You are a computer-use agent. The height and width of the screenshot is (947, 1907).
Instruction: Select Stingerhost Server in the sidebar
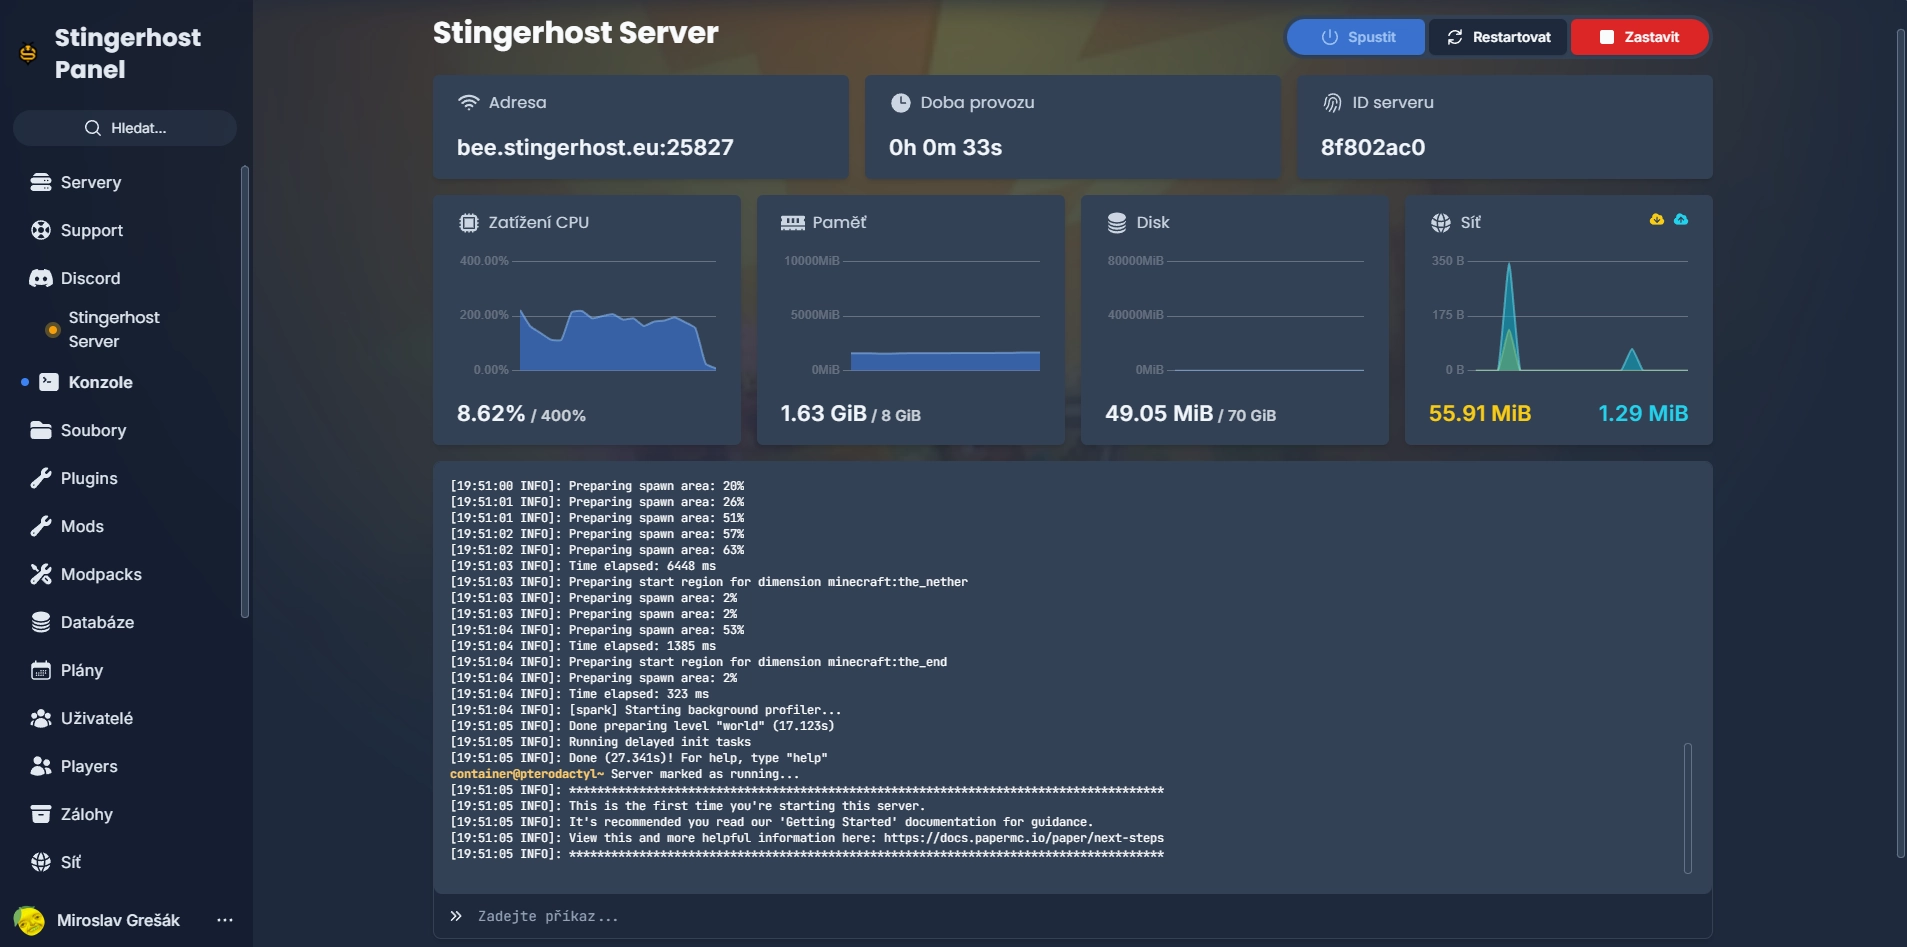point(113,329)
